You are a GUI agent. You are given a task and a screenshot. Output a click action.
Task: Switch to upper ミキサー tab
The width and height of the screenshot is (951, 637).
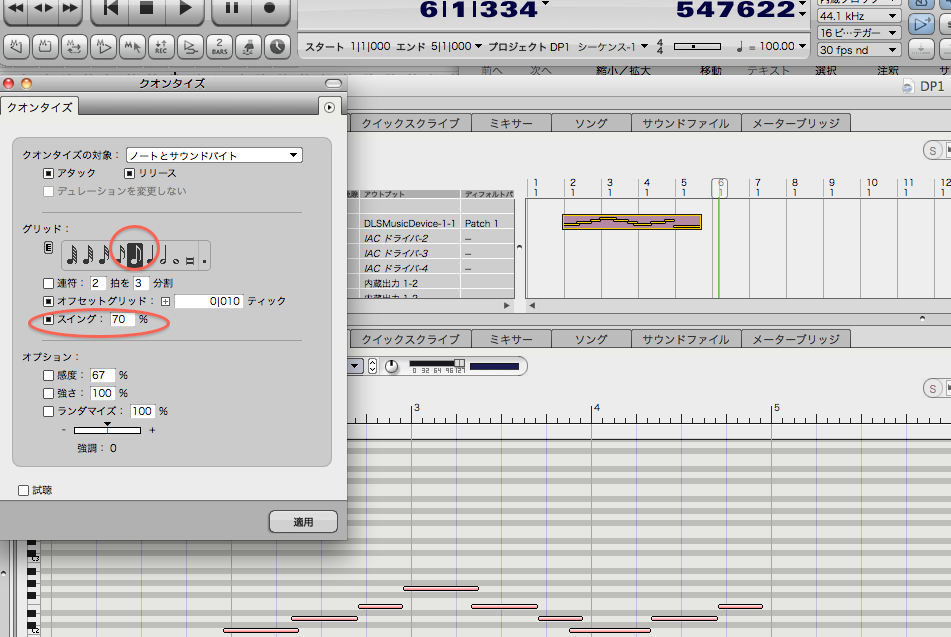point(511,123)
